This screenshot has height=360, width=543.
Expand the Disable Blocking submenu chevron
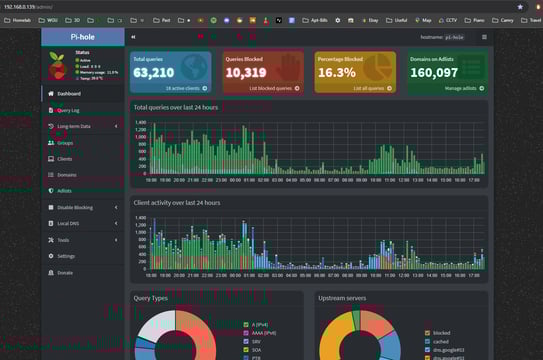tap(116, 207)
